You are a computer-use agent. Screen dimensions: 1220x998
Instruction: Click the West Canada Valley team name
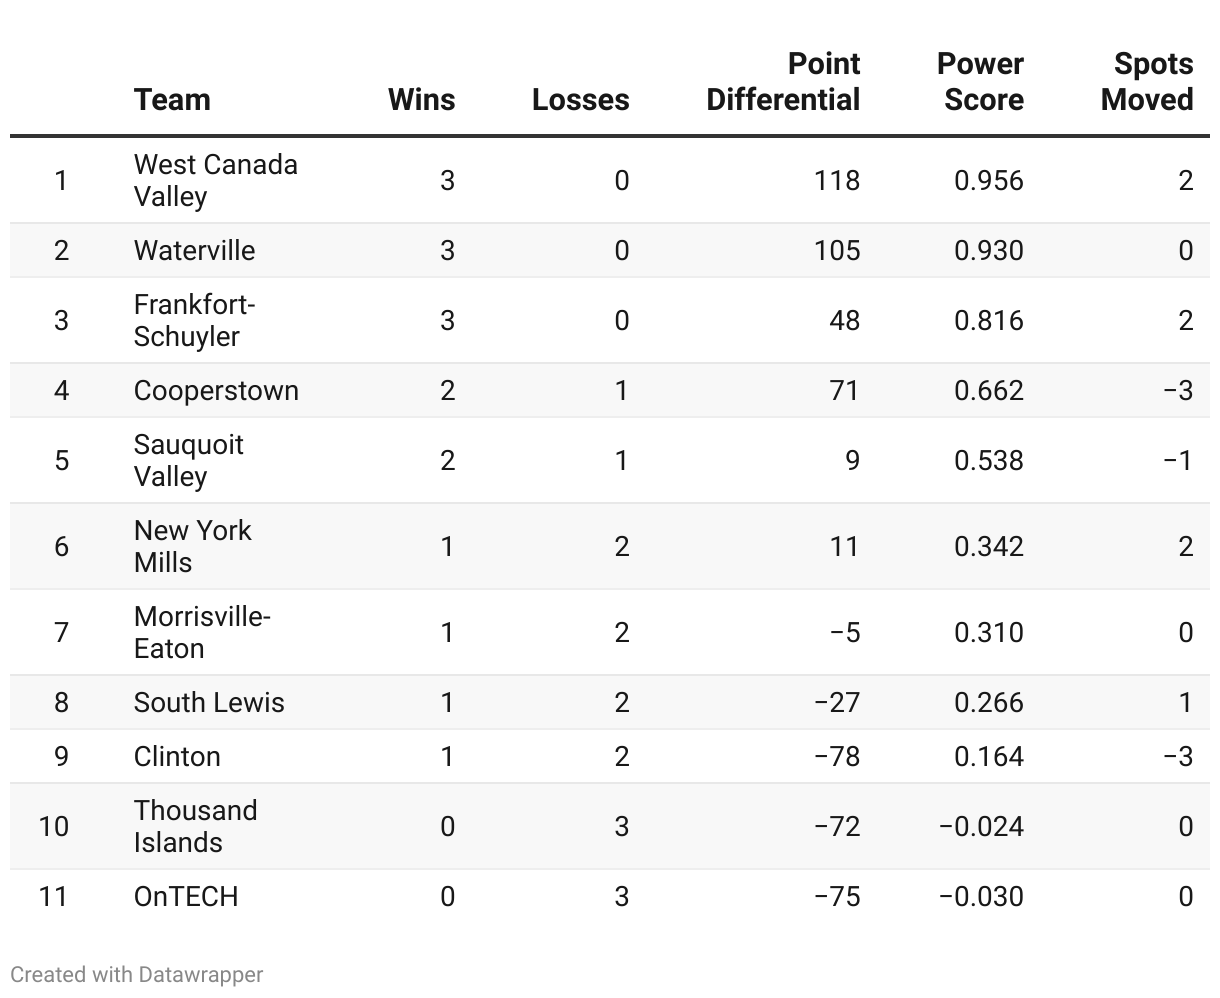[x=216, y=180]
